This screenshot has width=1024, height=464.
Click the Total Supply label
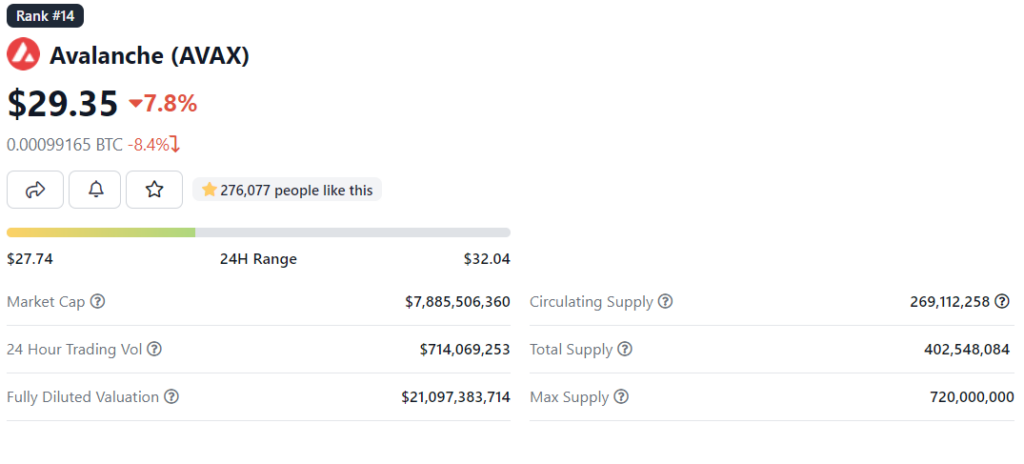571,350
